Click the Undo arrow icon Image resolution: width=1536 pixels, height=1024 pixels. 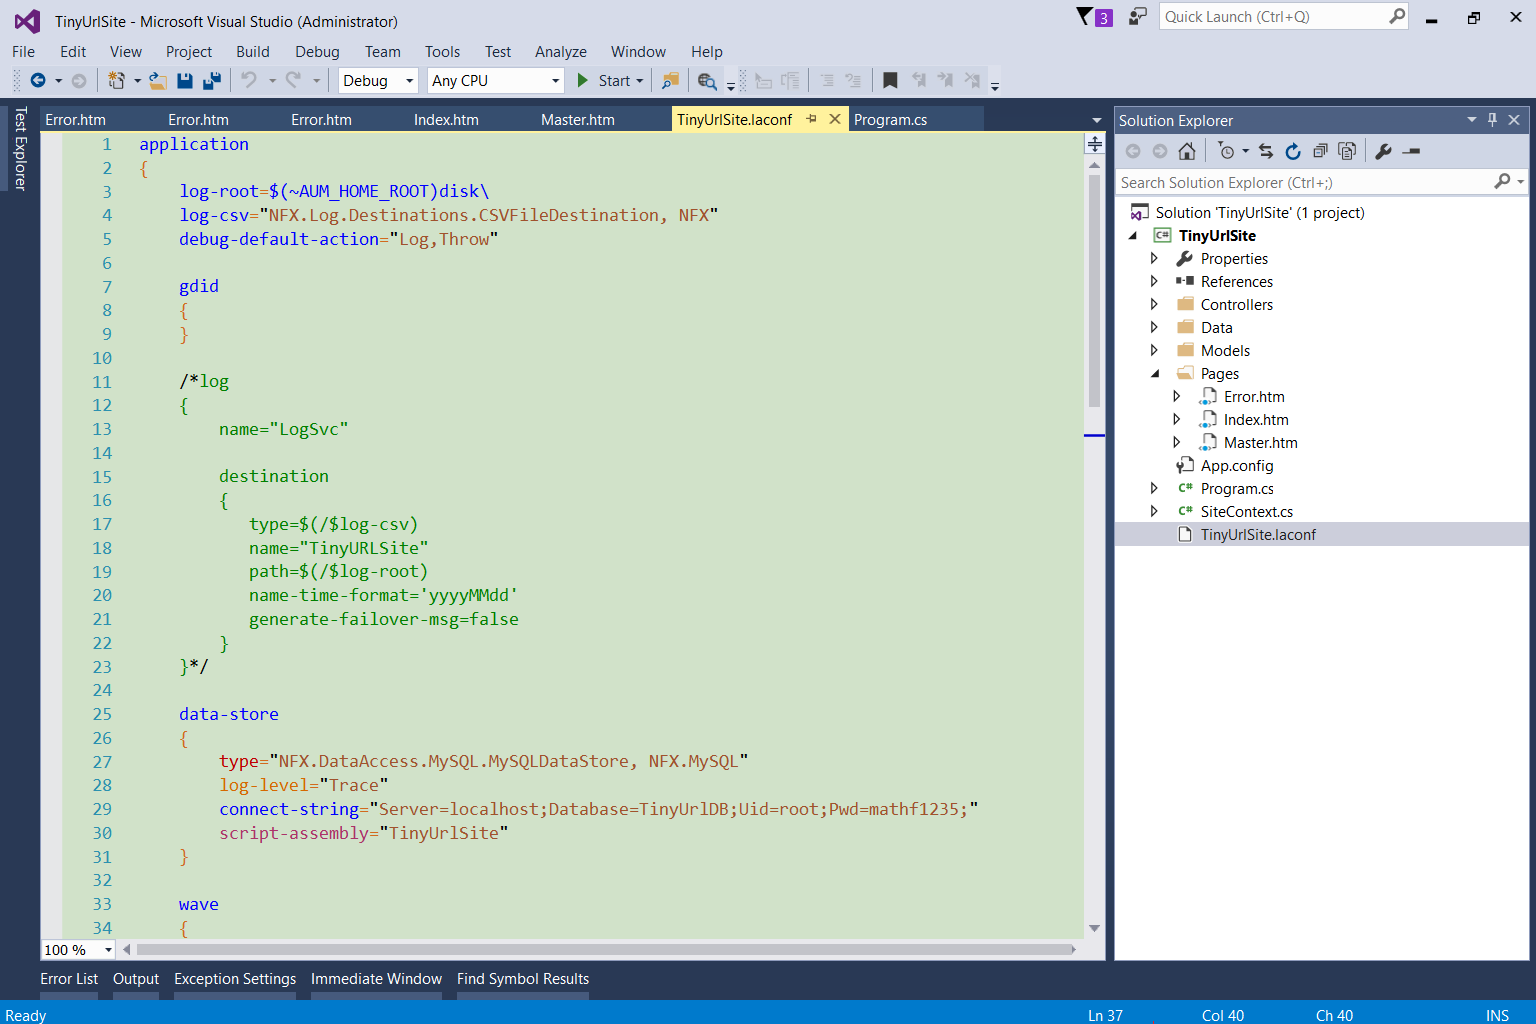coord(249,80)
